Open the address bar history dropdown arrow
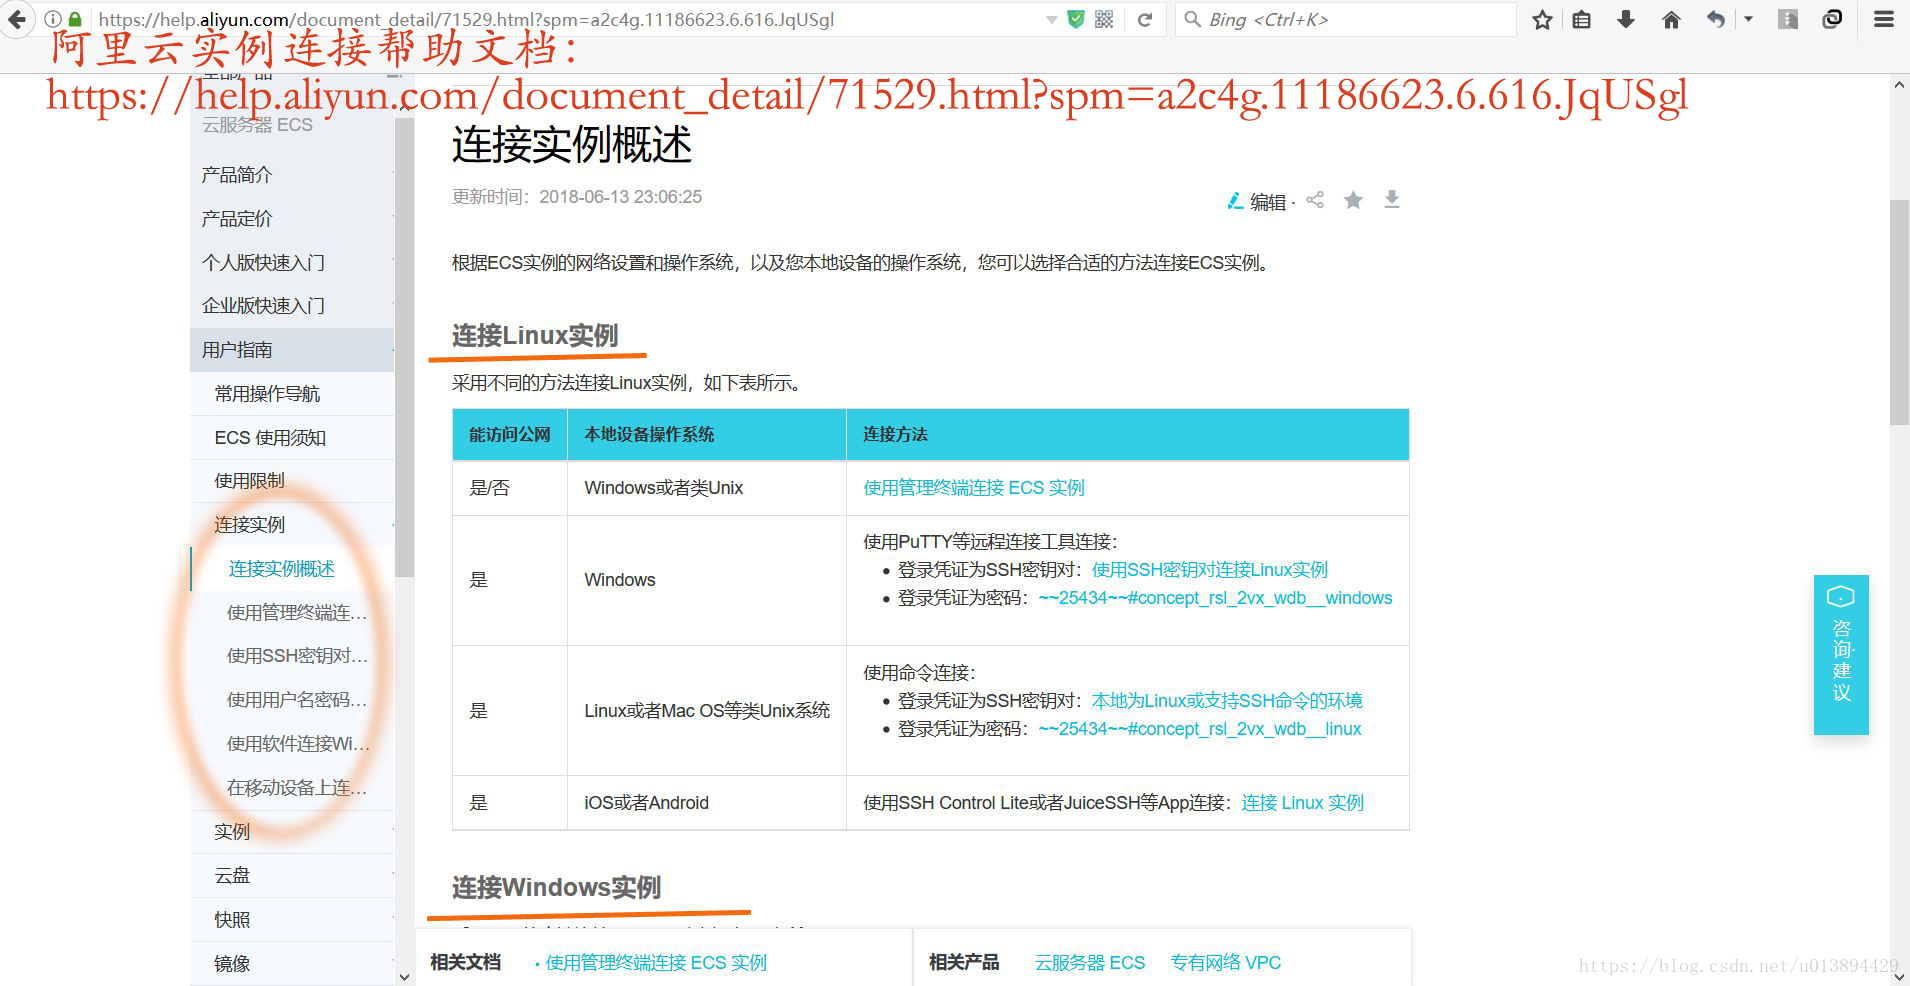The image size is (1910, 986). tap(1051, 20)
